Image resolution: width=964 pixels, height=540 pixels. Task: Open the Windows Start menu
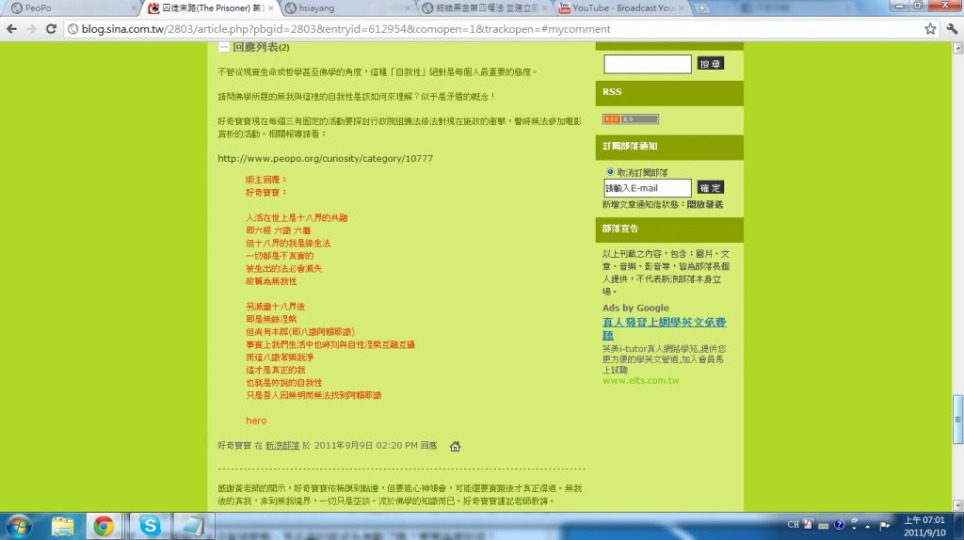pos(19,525)
